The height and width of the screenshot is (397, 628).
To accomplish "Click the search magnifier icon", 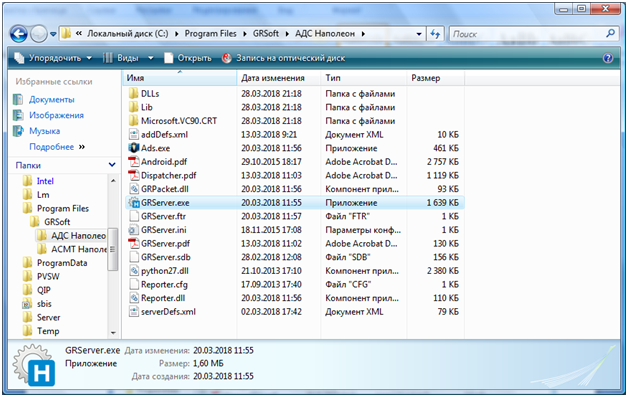I will click(610, 34).
